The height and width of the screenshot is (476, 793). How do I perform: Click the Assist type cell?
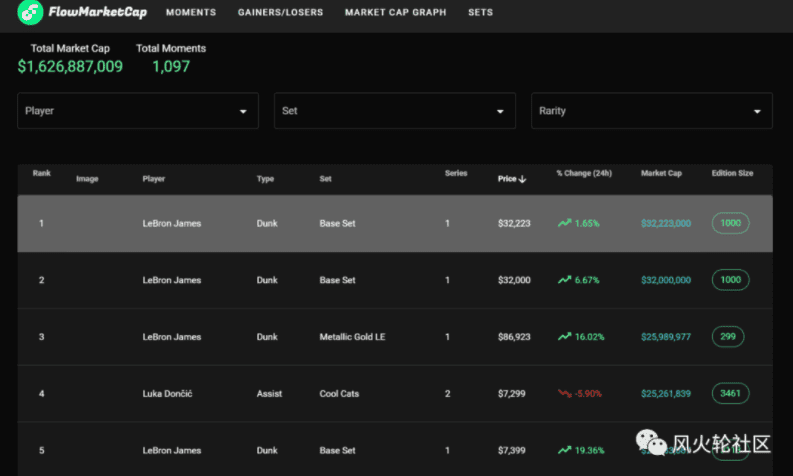pyautogui.click(x=269, y=394)
